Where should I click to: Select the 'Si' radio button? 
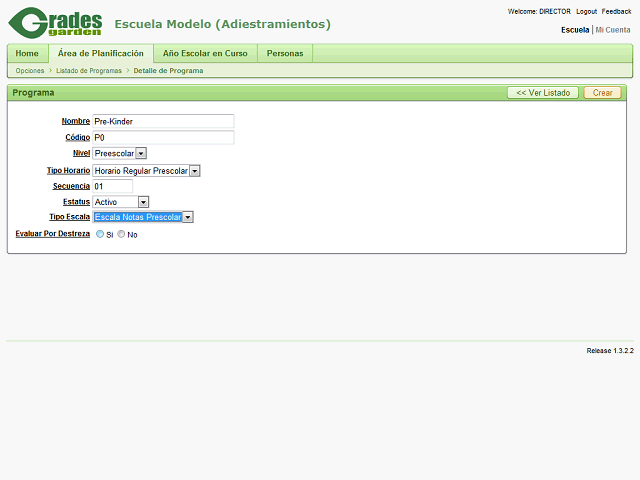click(x=100, y=234)
